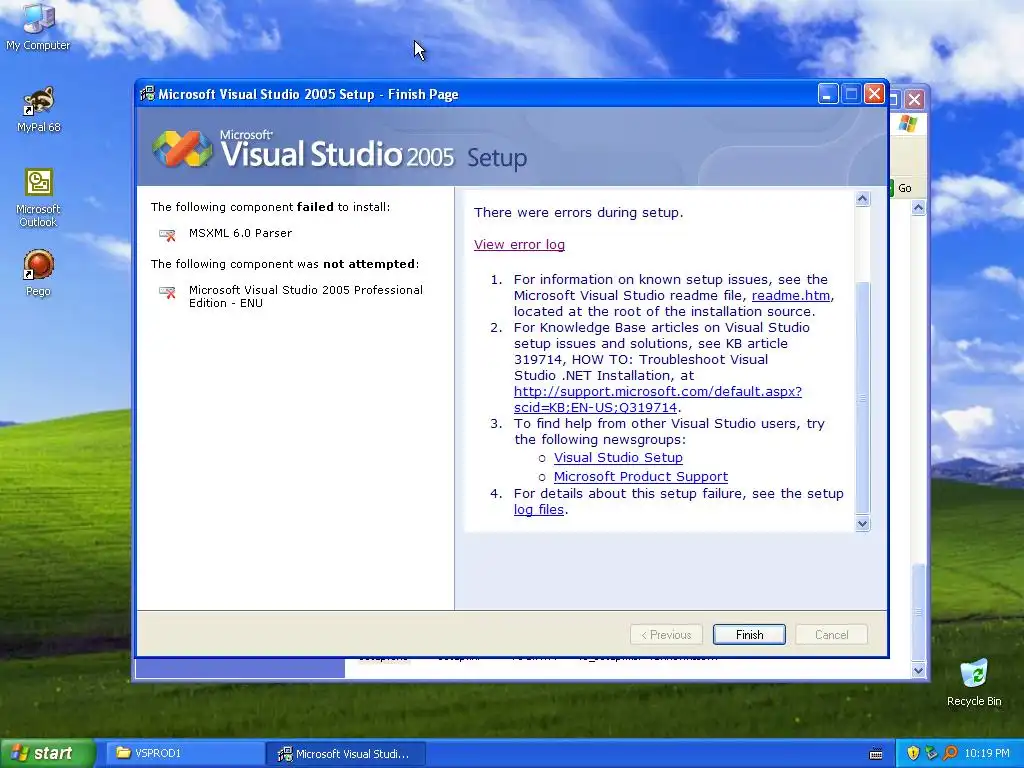The width and height of the screenshot is (1024, 768).
Task: Click the scroll down arrow in the error details pane
Action: [x=863, y=523]
